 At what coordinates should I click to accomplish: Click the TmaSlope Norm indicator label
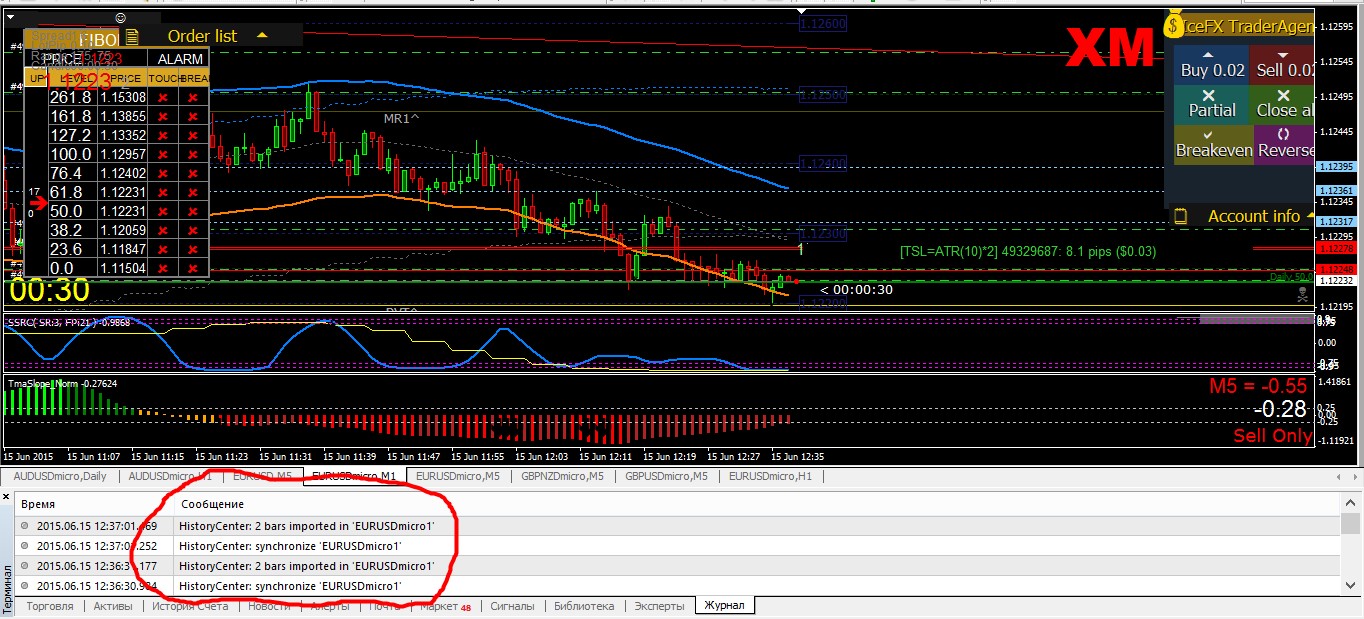pos(62,383)
